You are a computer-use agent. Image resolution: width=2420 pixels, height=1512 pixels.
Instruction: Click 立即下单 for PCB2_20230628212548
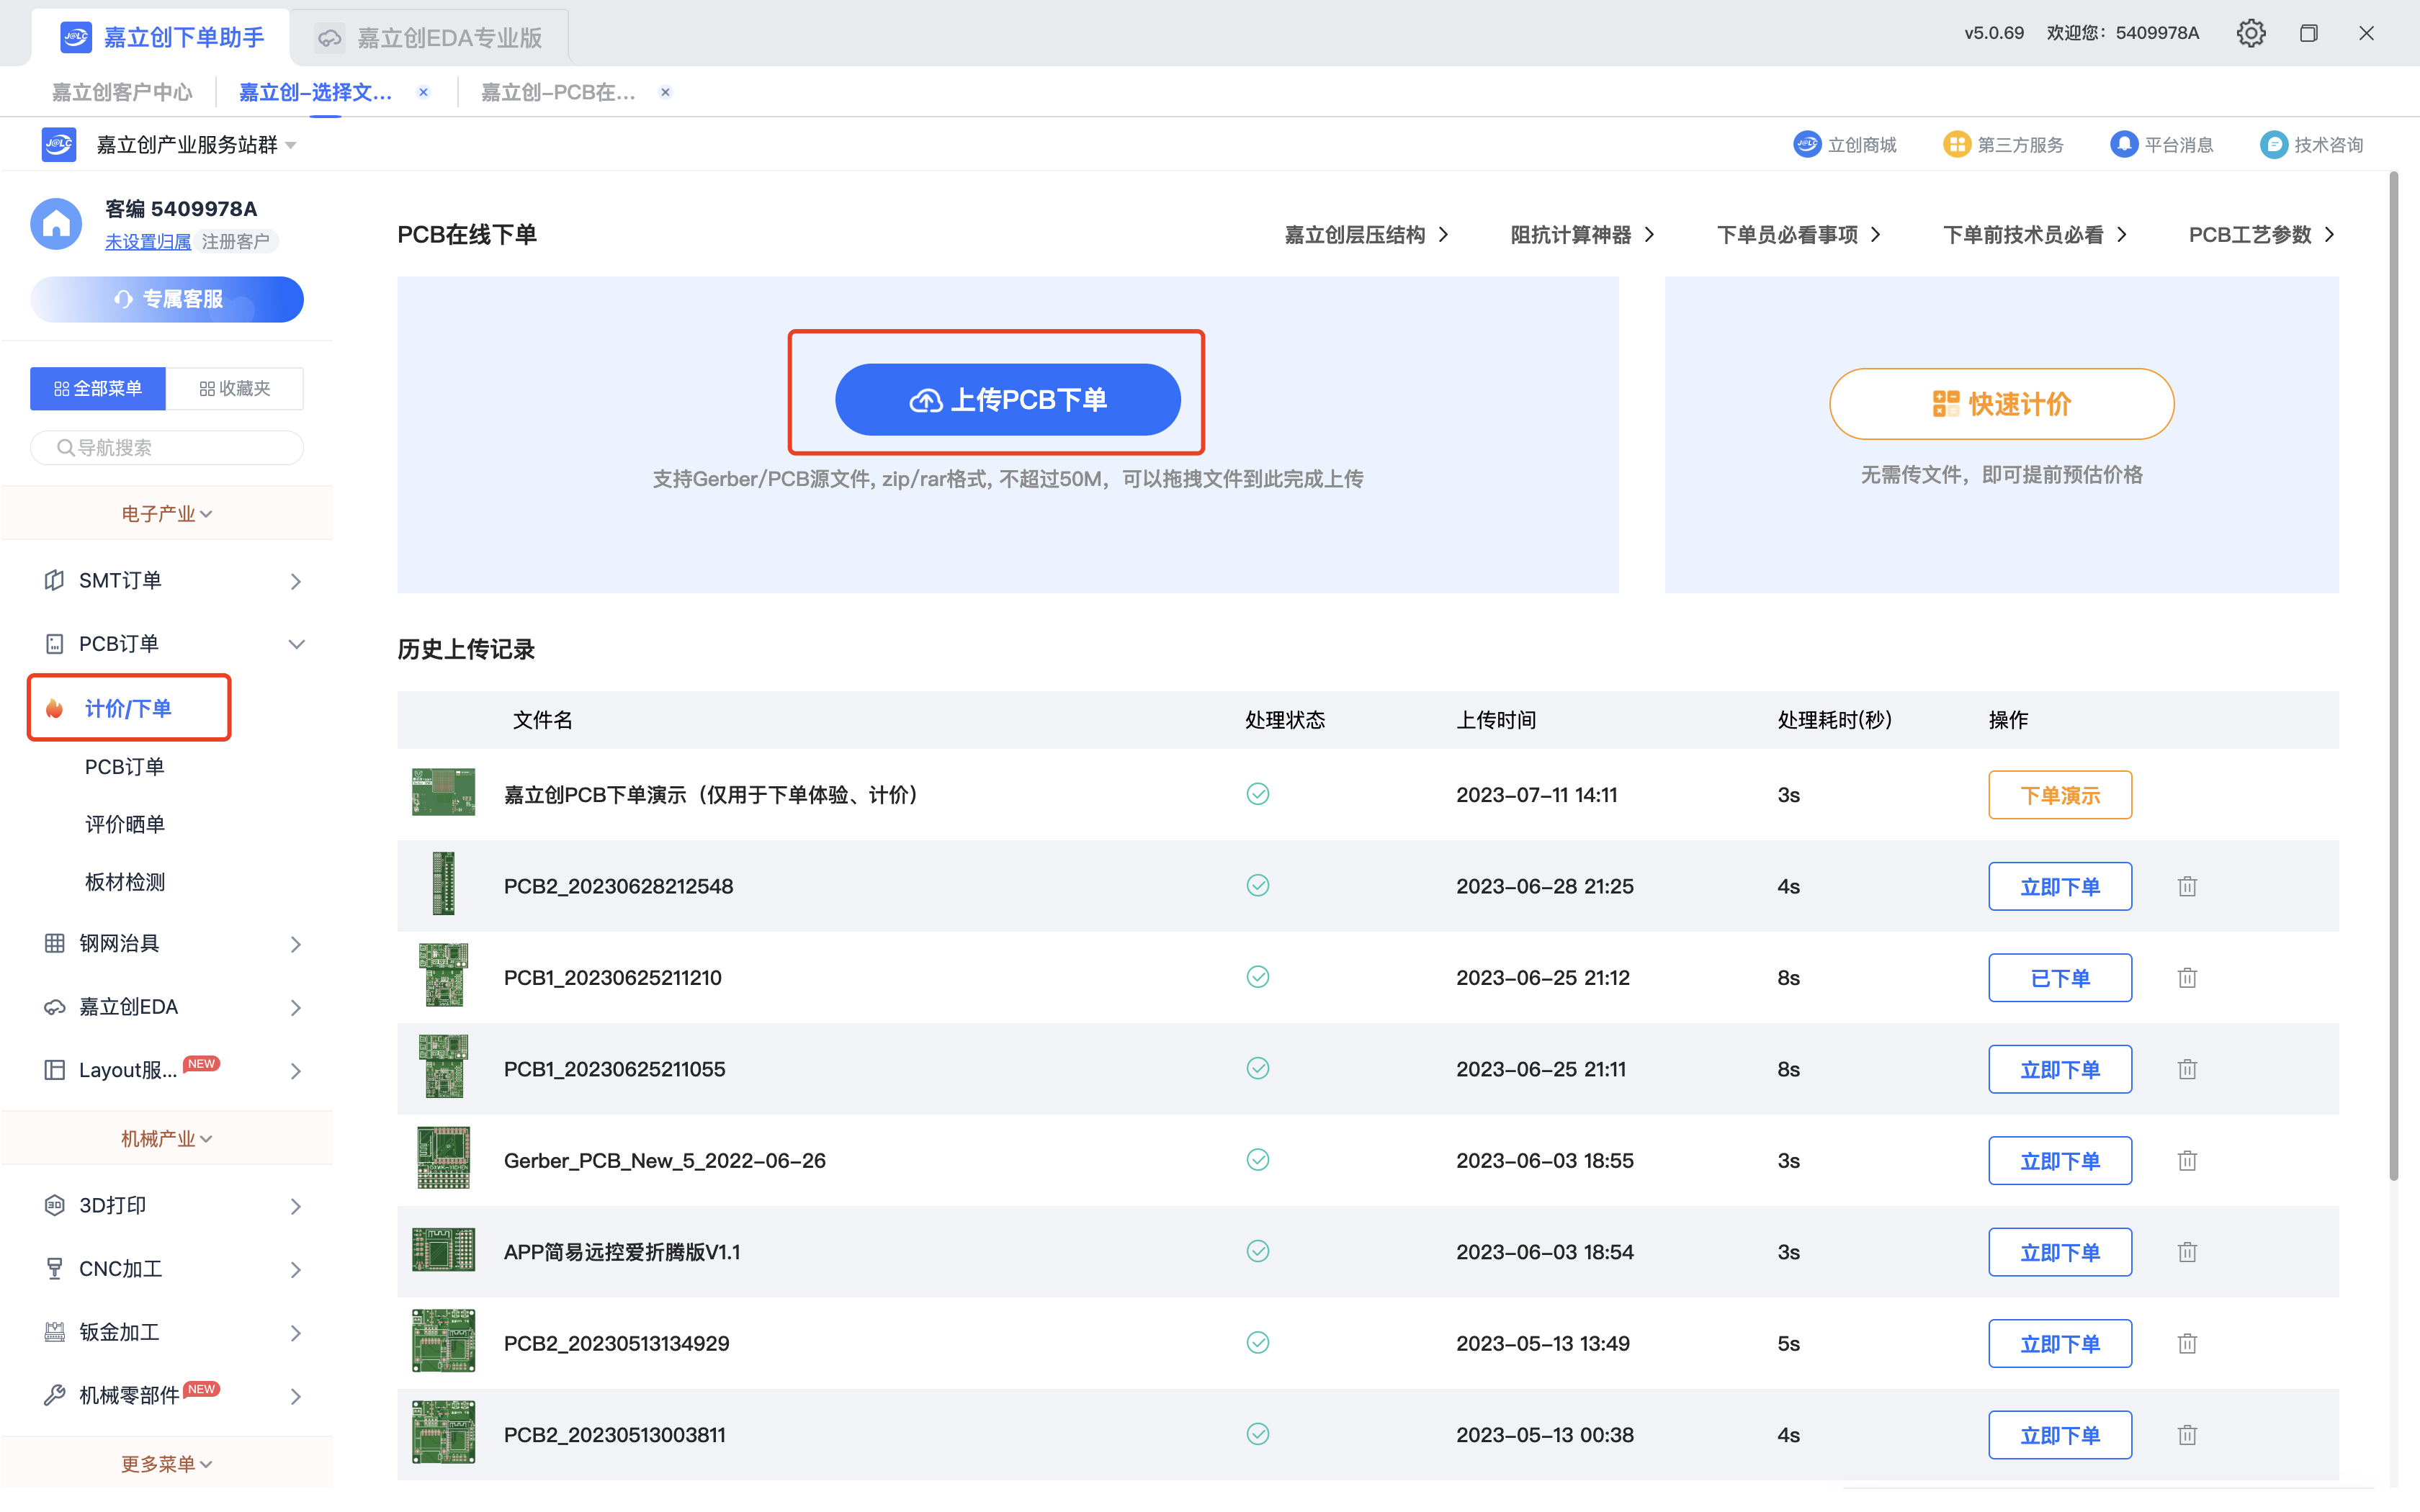click(2059, 887)
